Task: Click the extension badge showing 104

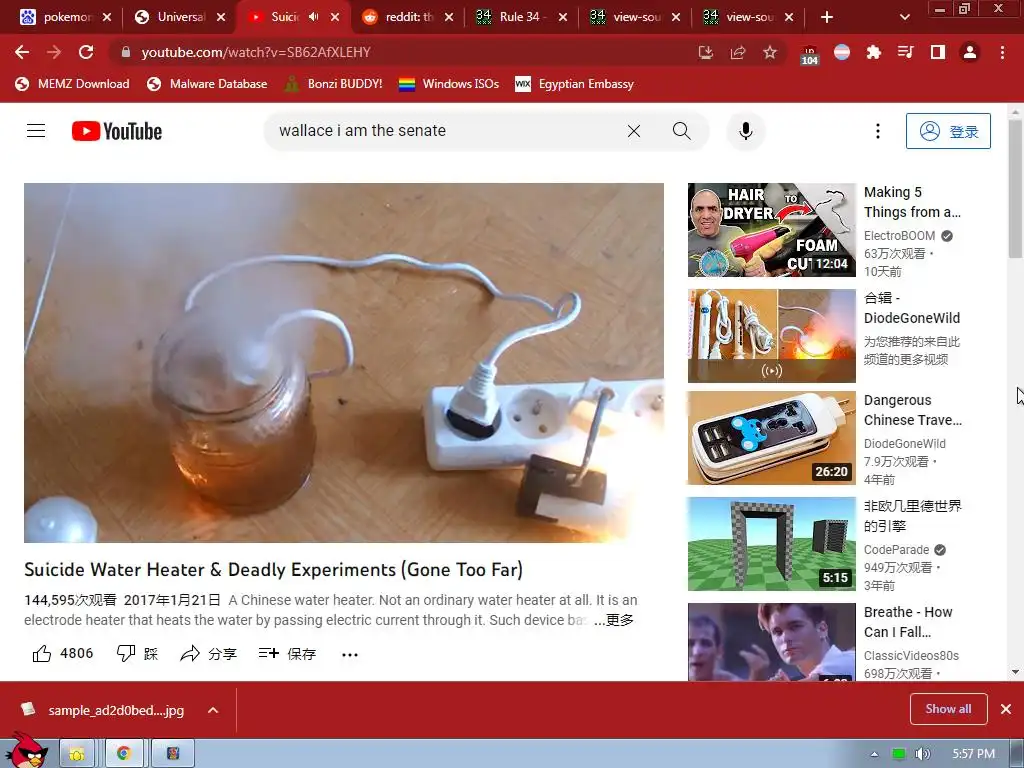Action: tap(809, 55)
